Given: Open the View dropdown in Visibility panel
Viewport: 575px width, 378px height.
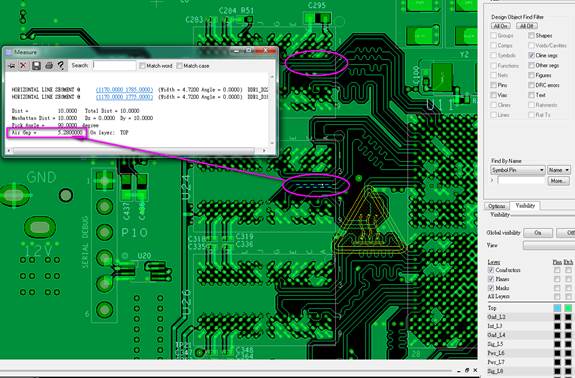Looking at the screenshot, I should 549,246.
